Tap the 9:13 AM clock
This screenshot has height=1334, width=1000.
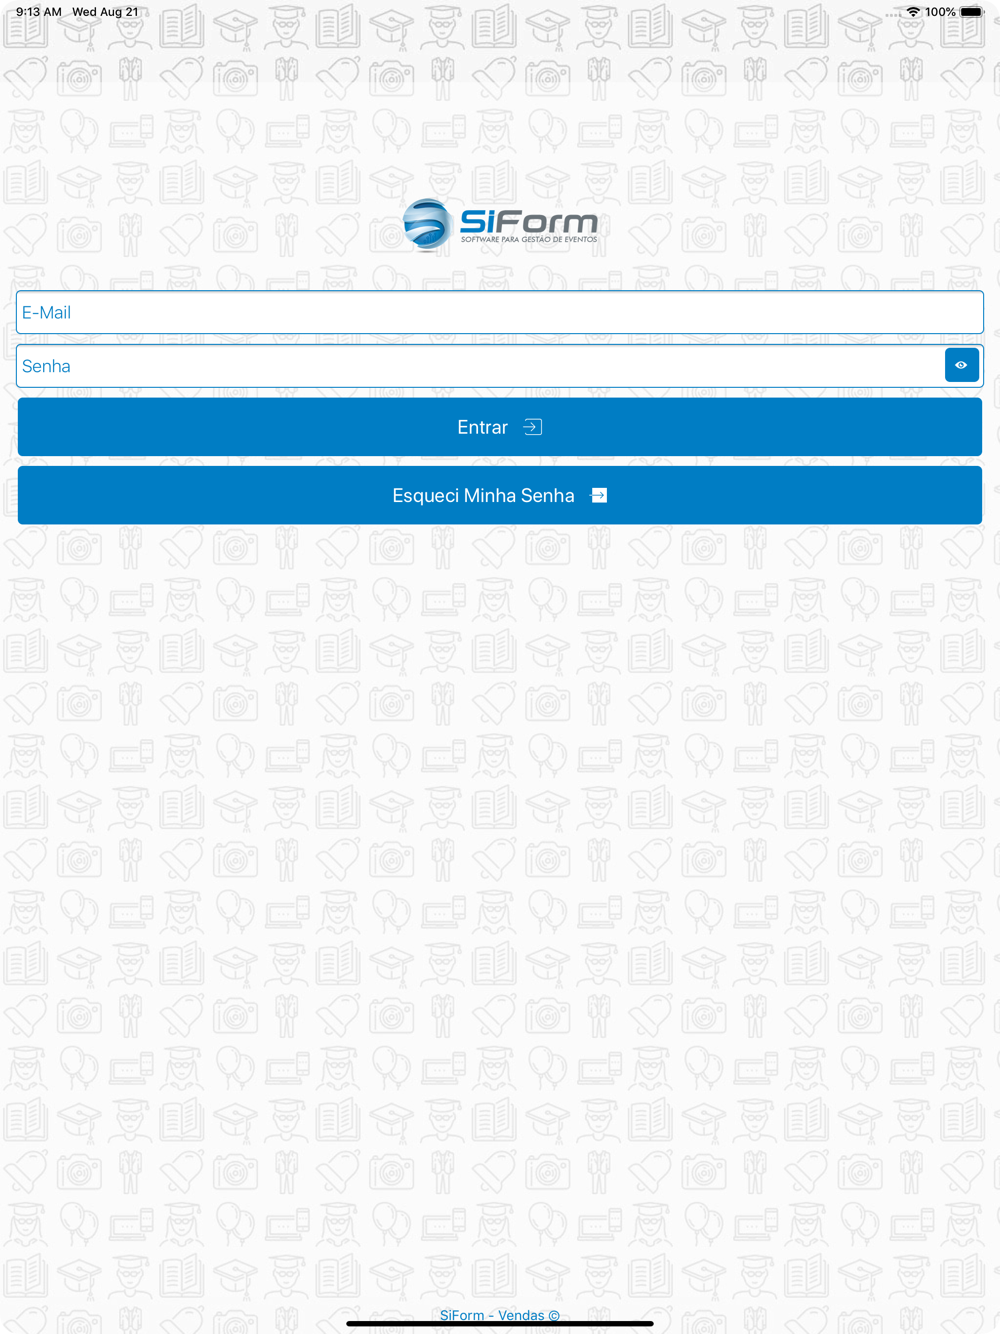pyautogui.click(x=39, y=12)
